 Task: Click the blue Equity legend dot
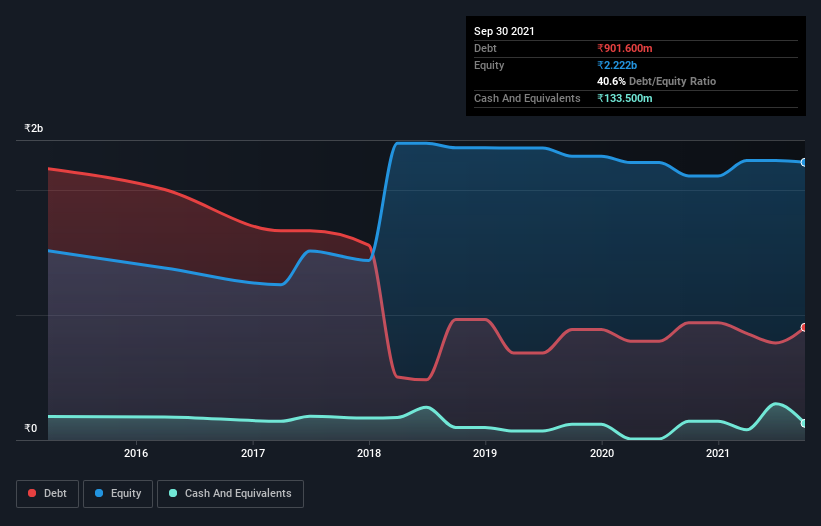tap(99, 493)
